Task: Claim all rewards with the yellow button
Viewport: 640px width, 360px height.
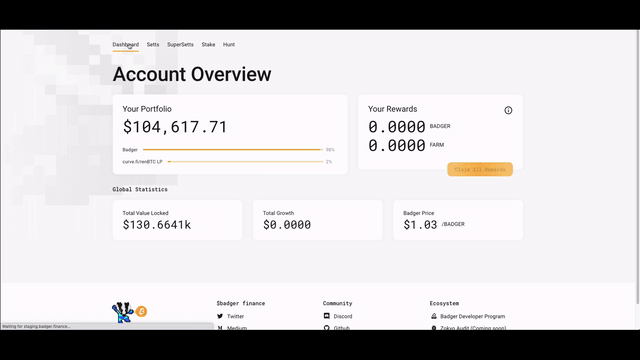Action: pyautogui.click(x=480, y=169)
